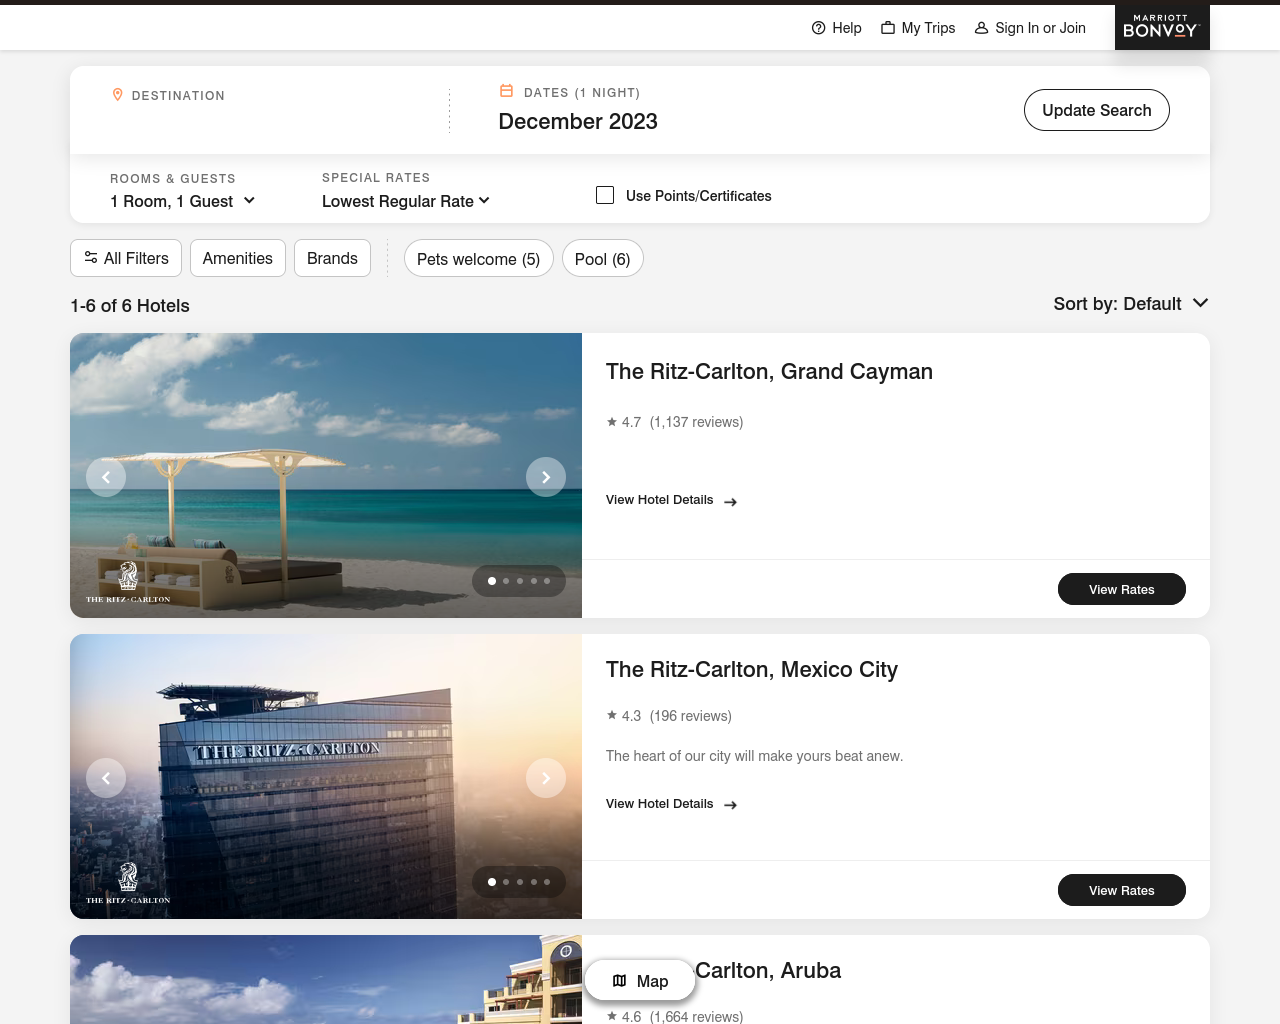1280x1024 pixels.
Task: Open the Lowest Regular Rate dropdown
Action: (406, 201)
